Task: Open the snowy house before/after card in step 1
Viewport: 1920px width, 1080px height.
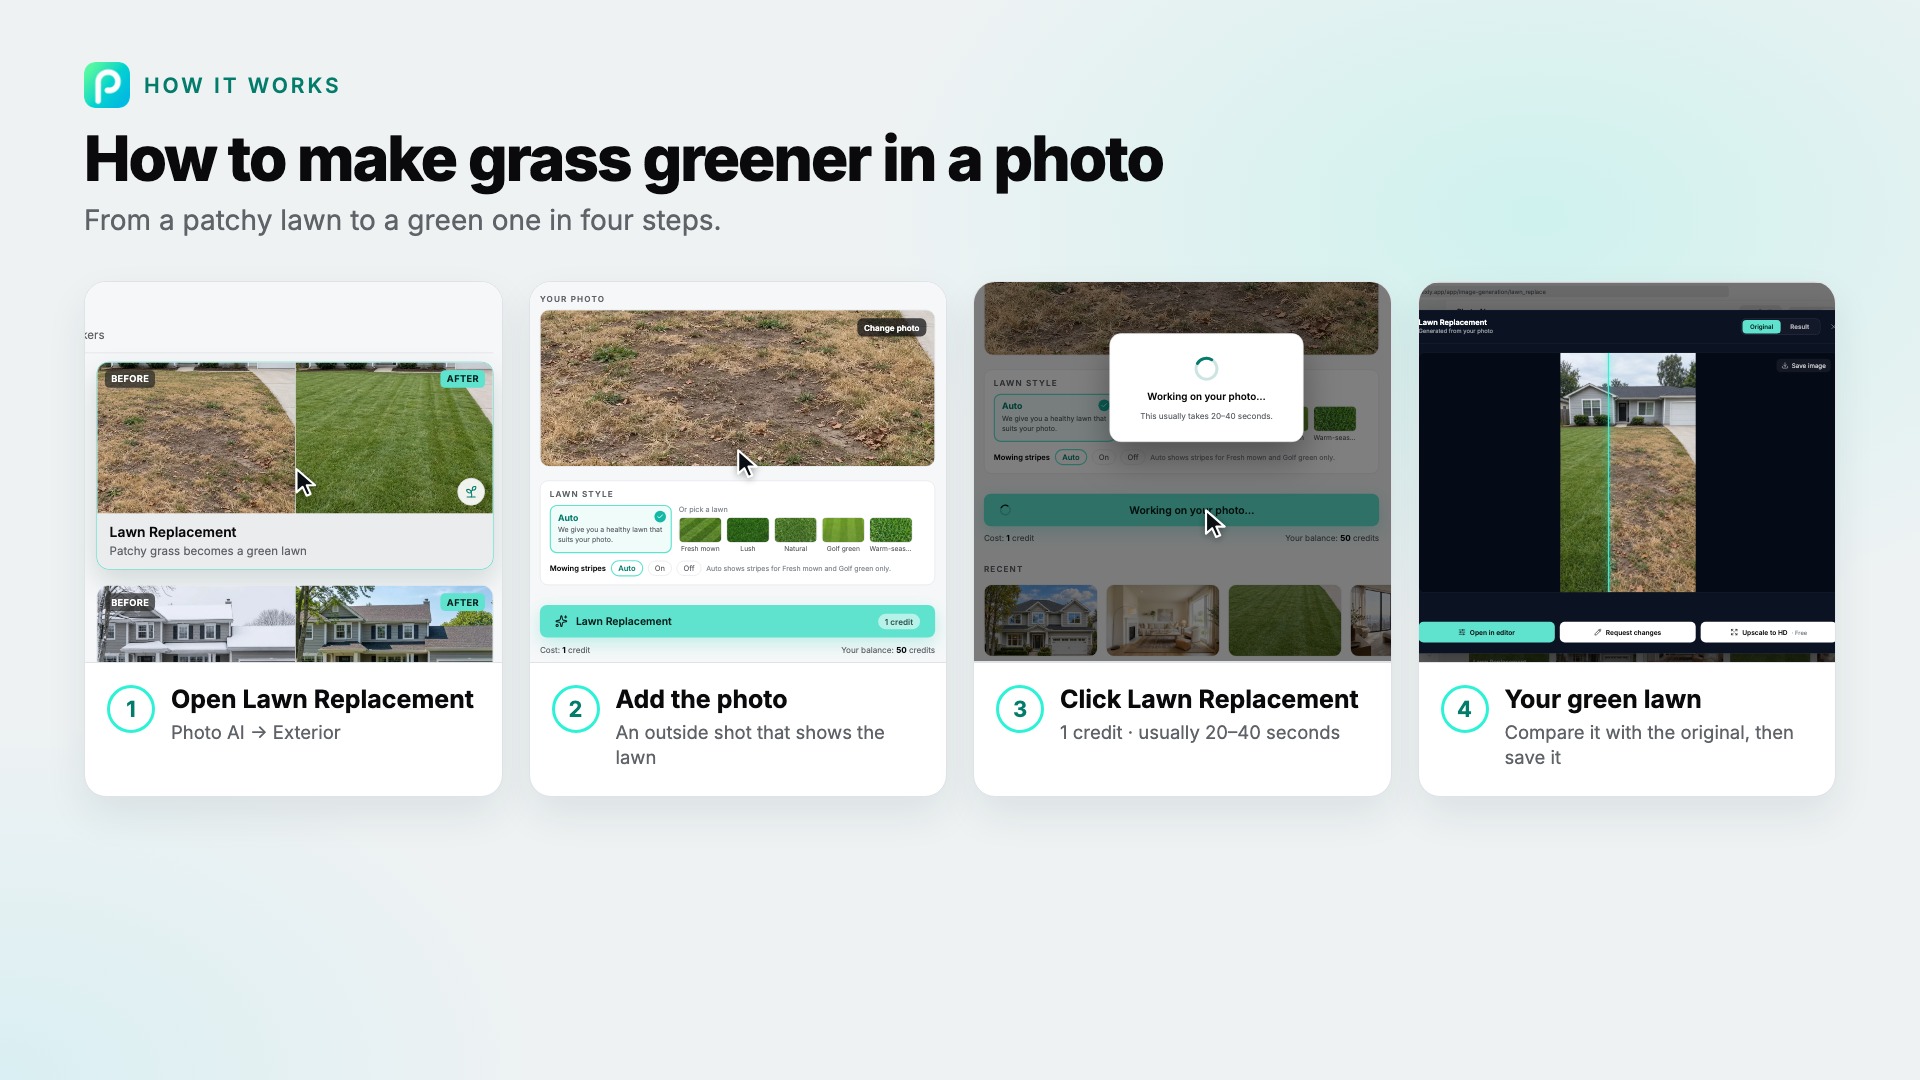Action: click(x=295, y=624)
